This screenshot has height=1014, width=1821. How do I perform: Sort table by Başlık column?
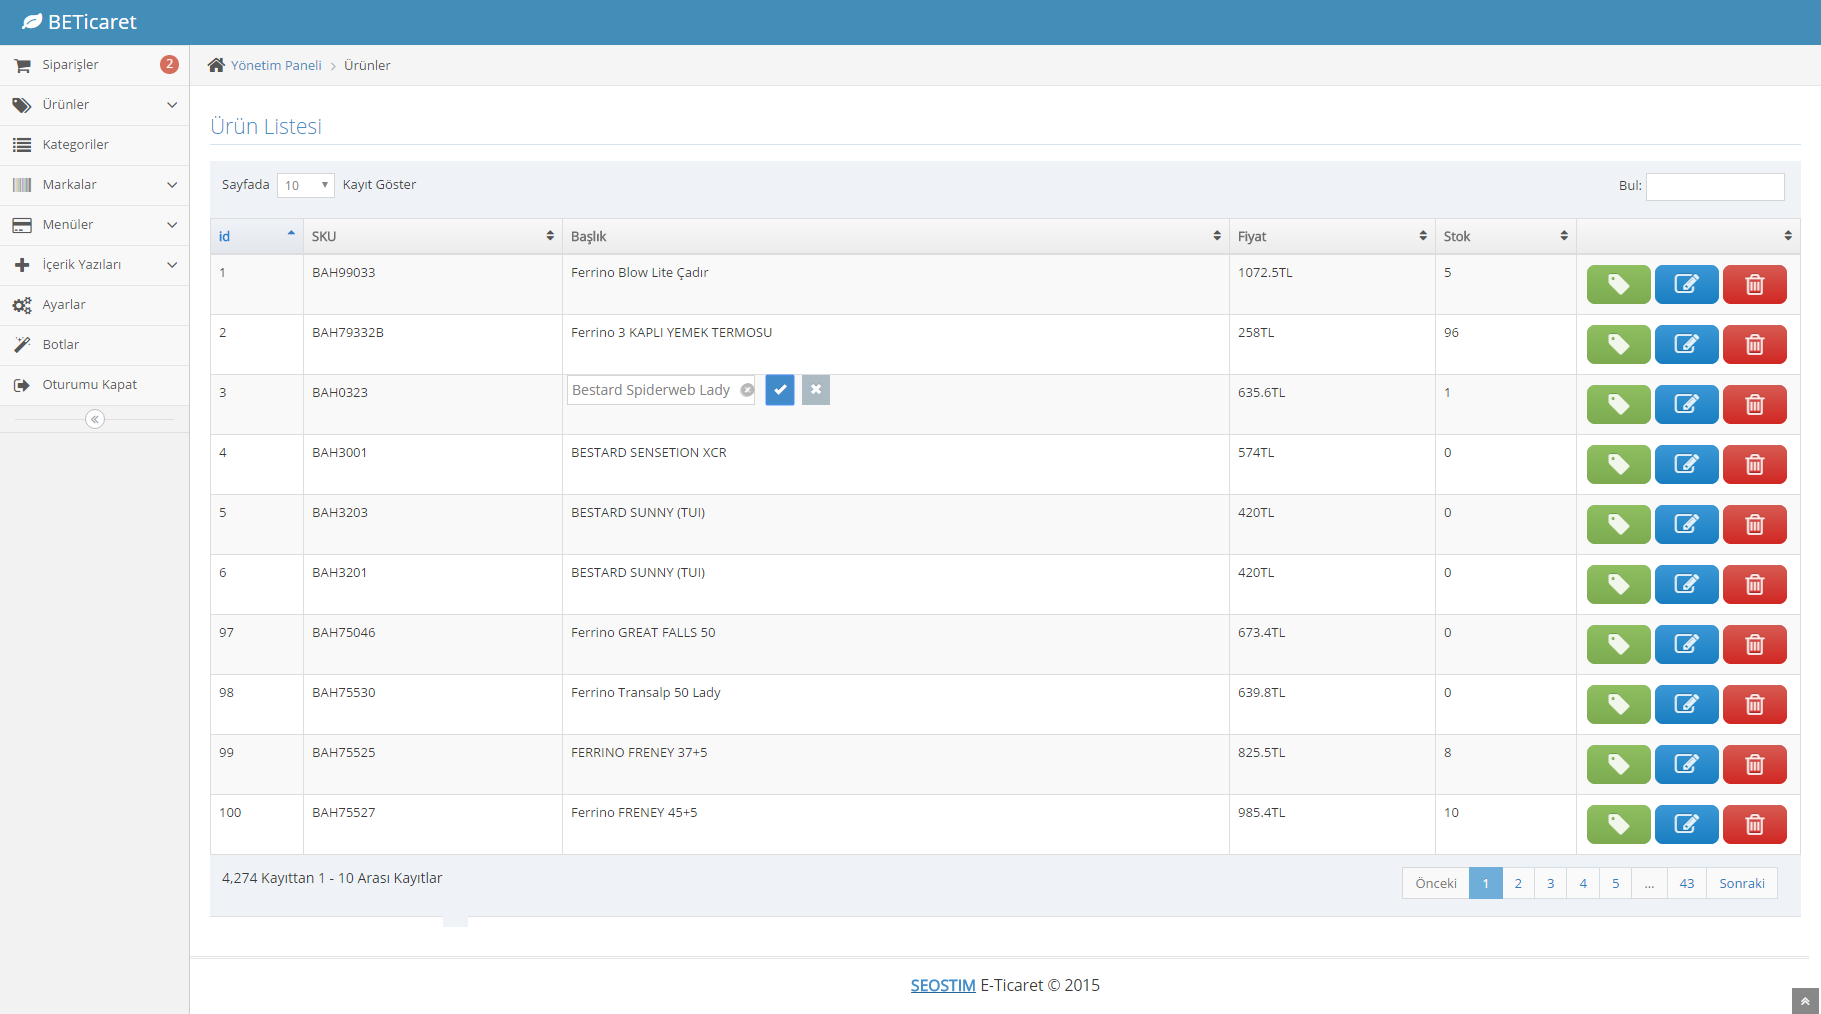896,236
